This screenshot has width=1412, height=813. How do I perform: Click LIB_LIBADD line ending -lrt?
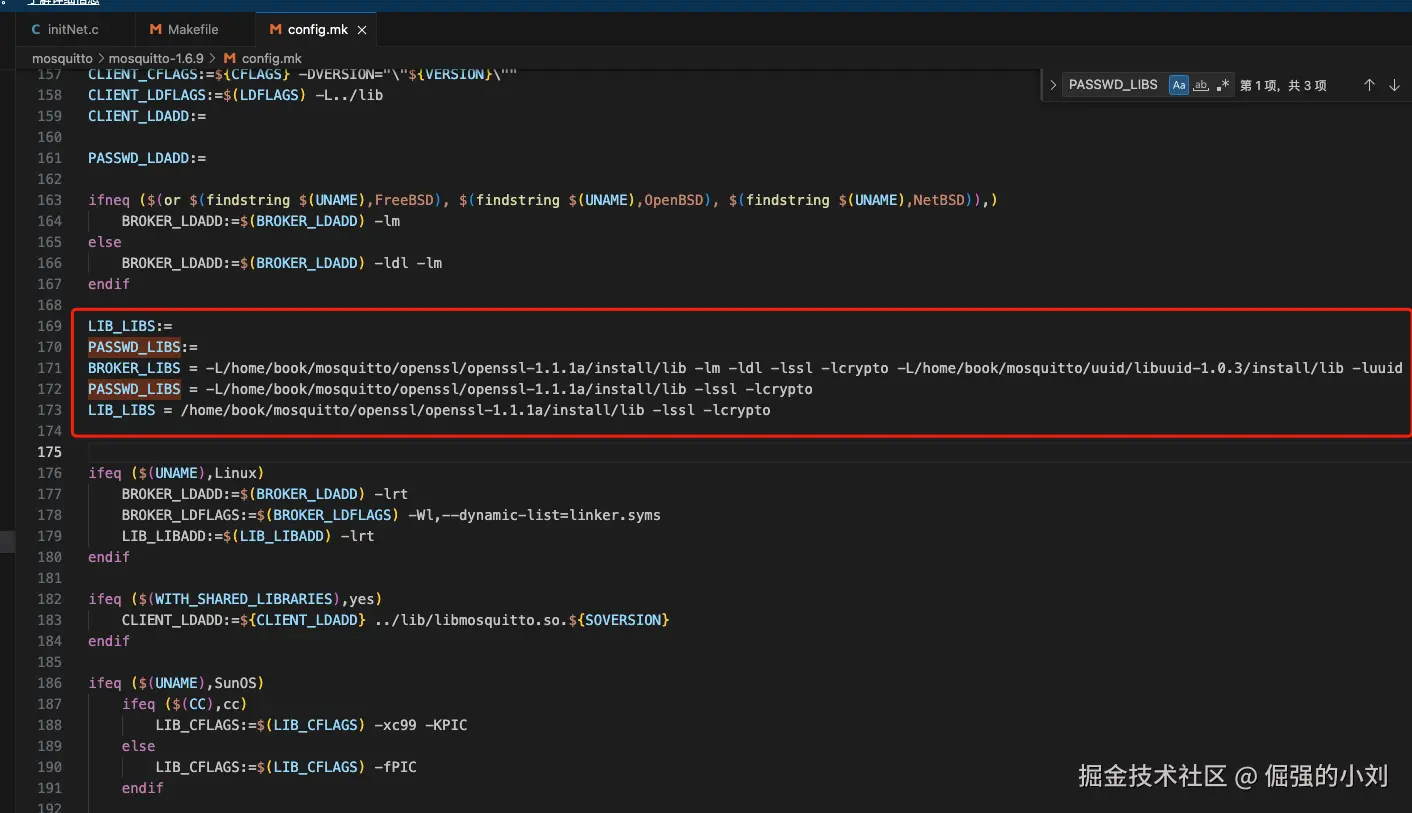pos(248,536)
